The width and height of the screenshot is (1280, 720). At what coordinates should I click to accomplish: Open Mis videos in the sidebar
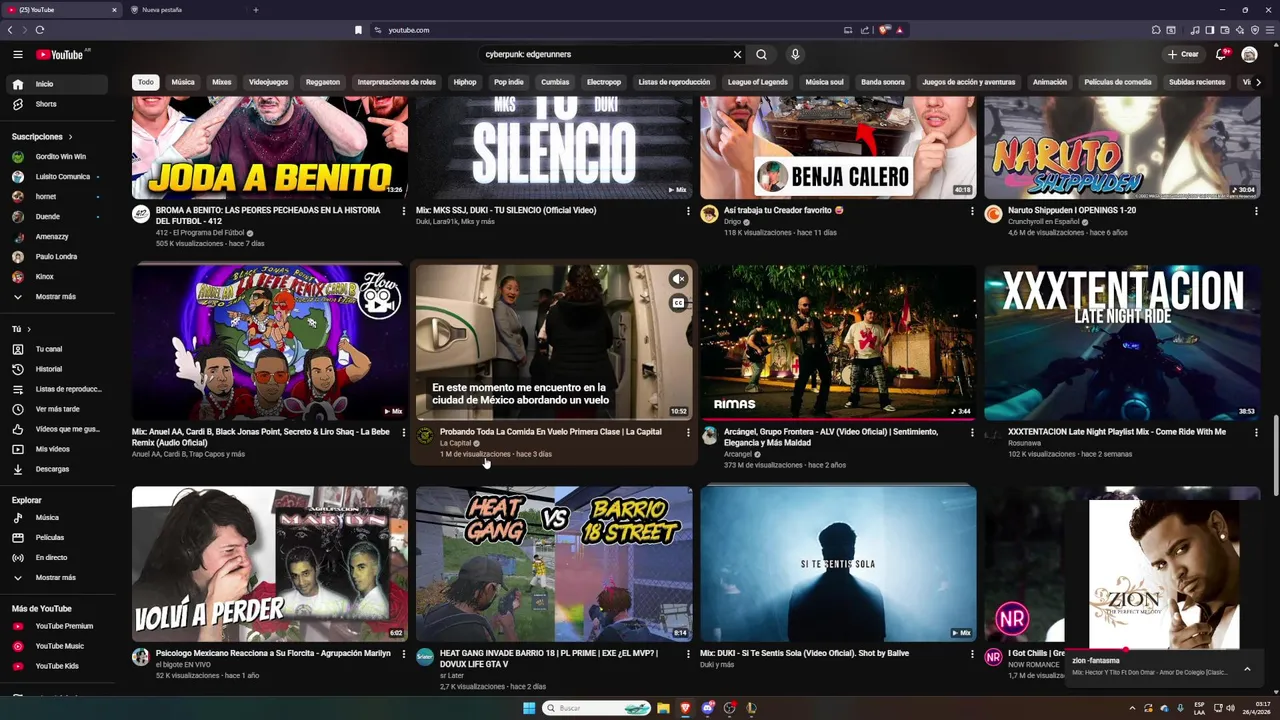coord(56,449)
